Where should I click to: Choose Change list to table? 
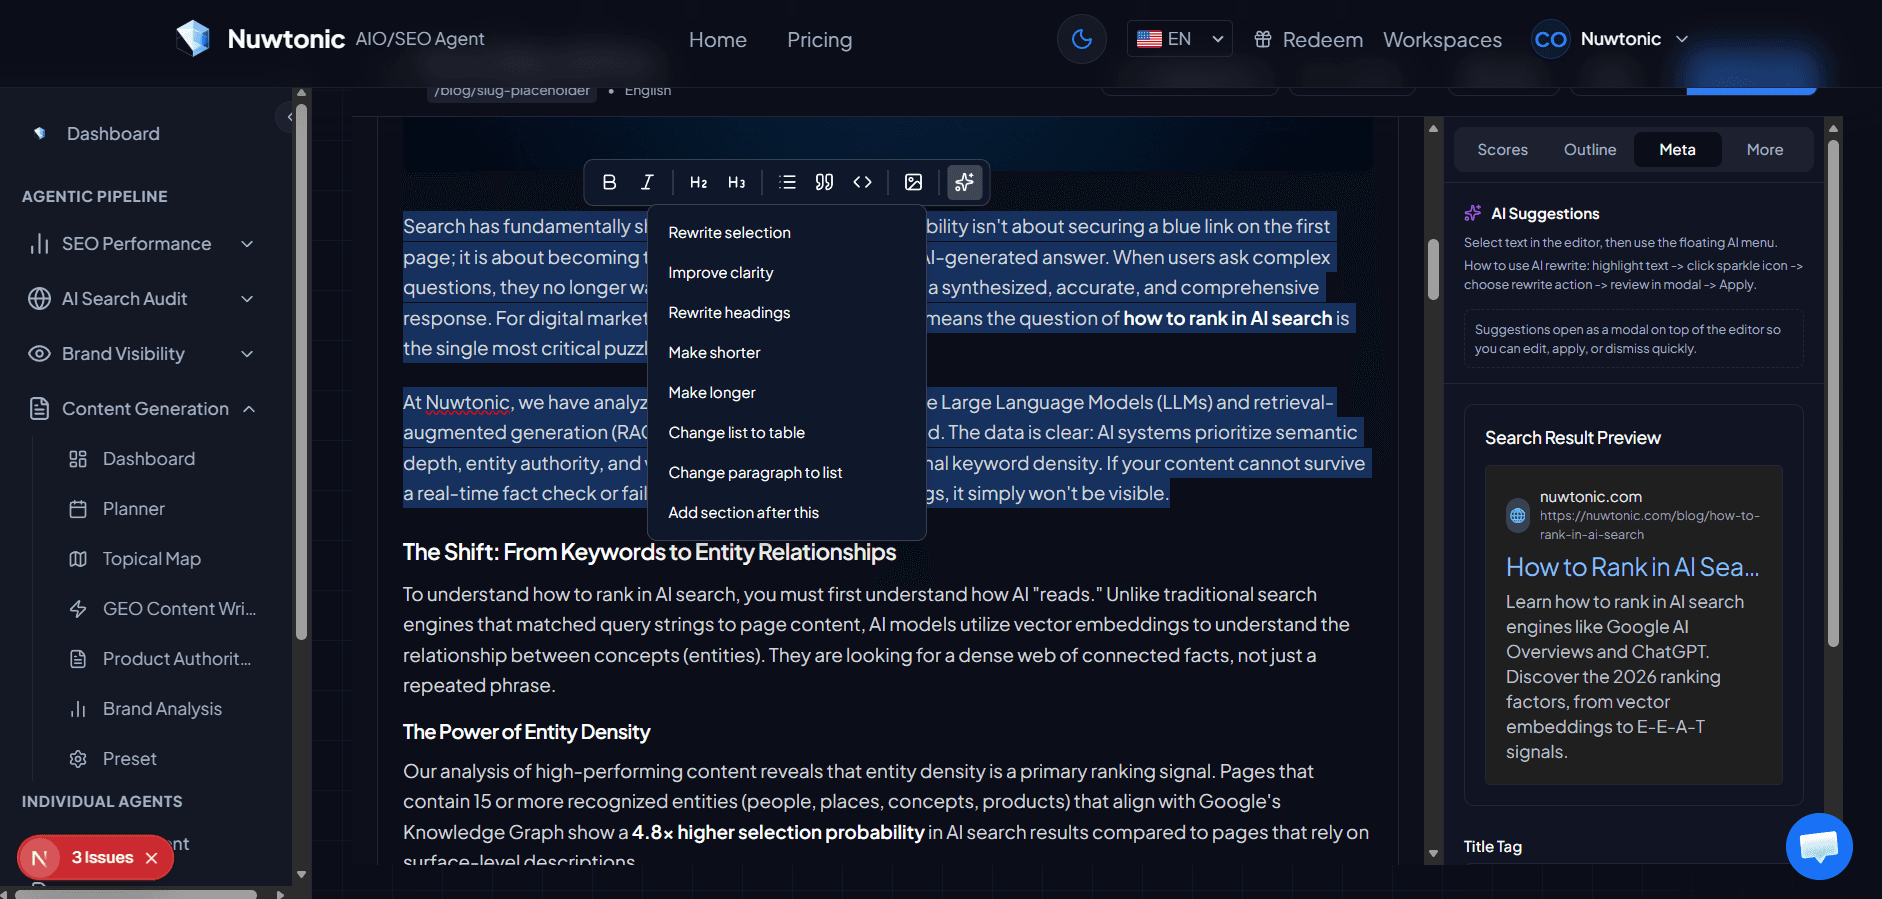[786, 433]
